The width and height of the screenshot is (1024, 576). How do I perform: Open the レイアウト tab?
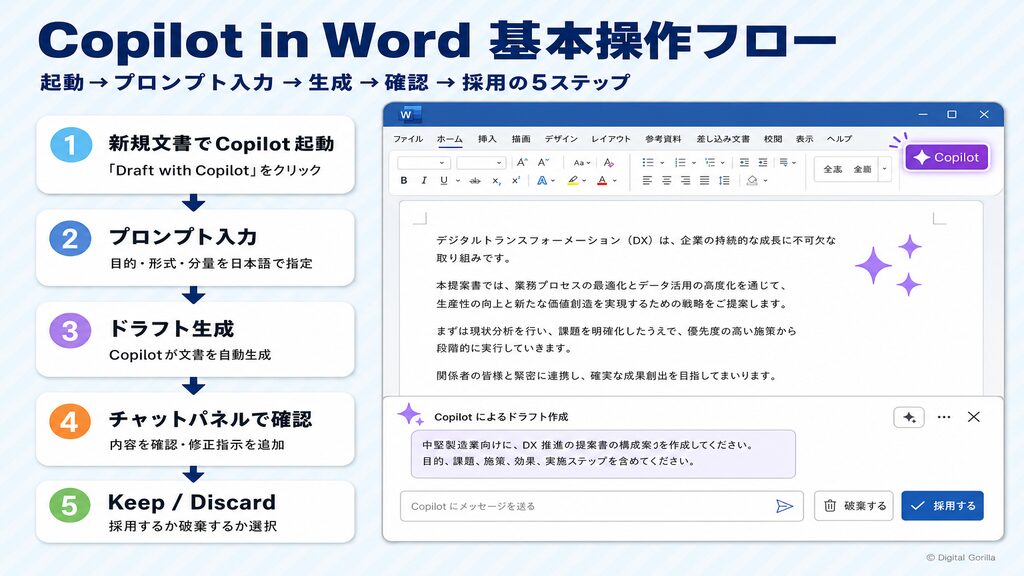(x=611, y=139)
